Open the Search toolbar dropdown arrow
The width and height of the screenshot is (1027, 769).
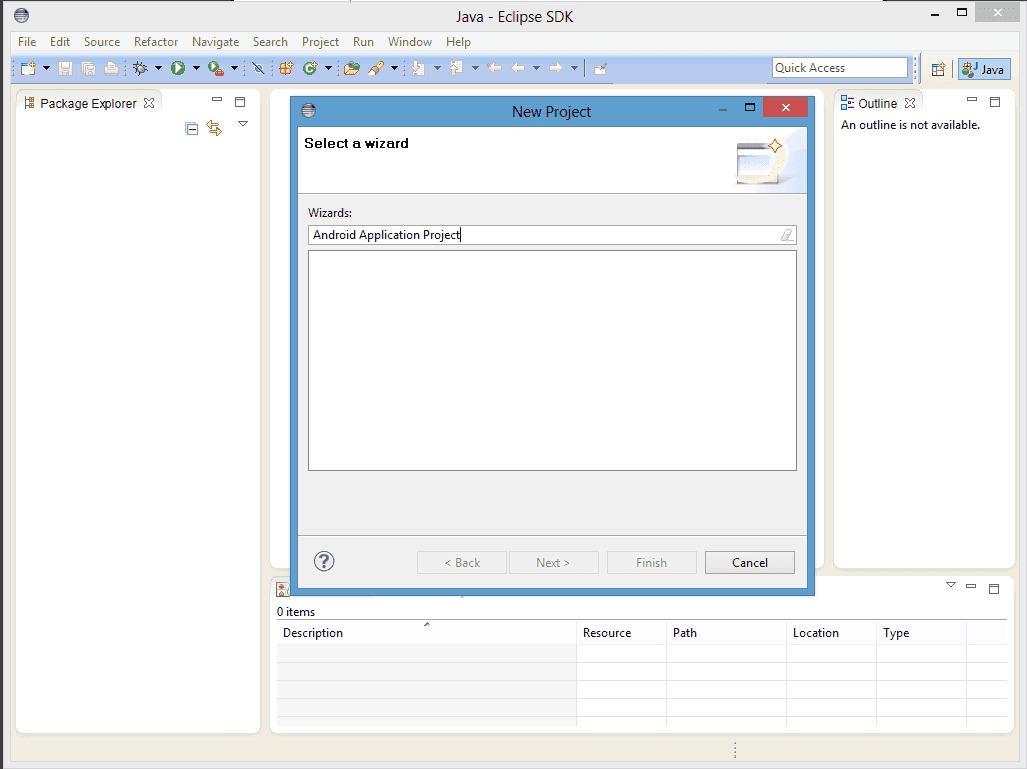click(394, 68)
